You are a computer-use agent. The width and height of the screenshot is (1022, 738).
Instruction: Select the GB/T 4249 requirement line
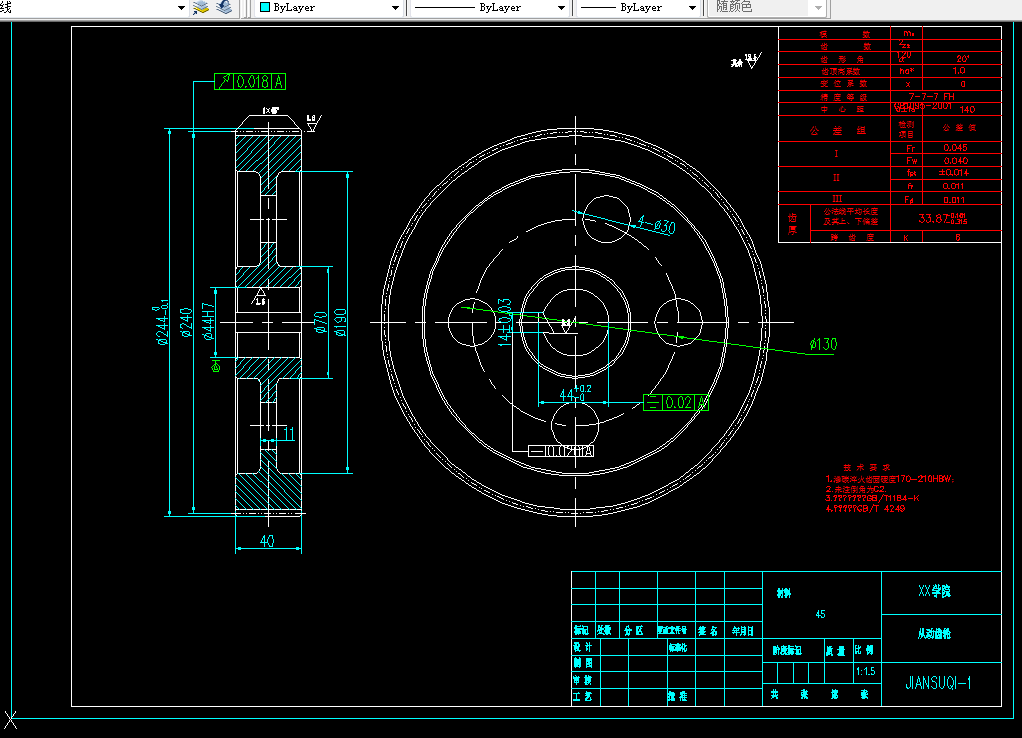[865, 509]
